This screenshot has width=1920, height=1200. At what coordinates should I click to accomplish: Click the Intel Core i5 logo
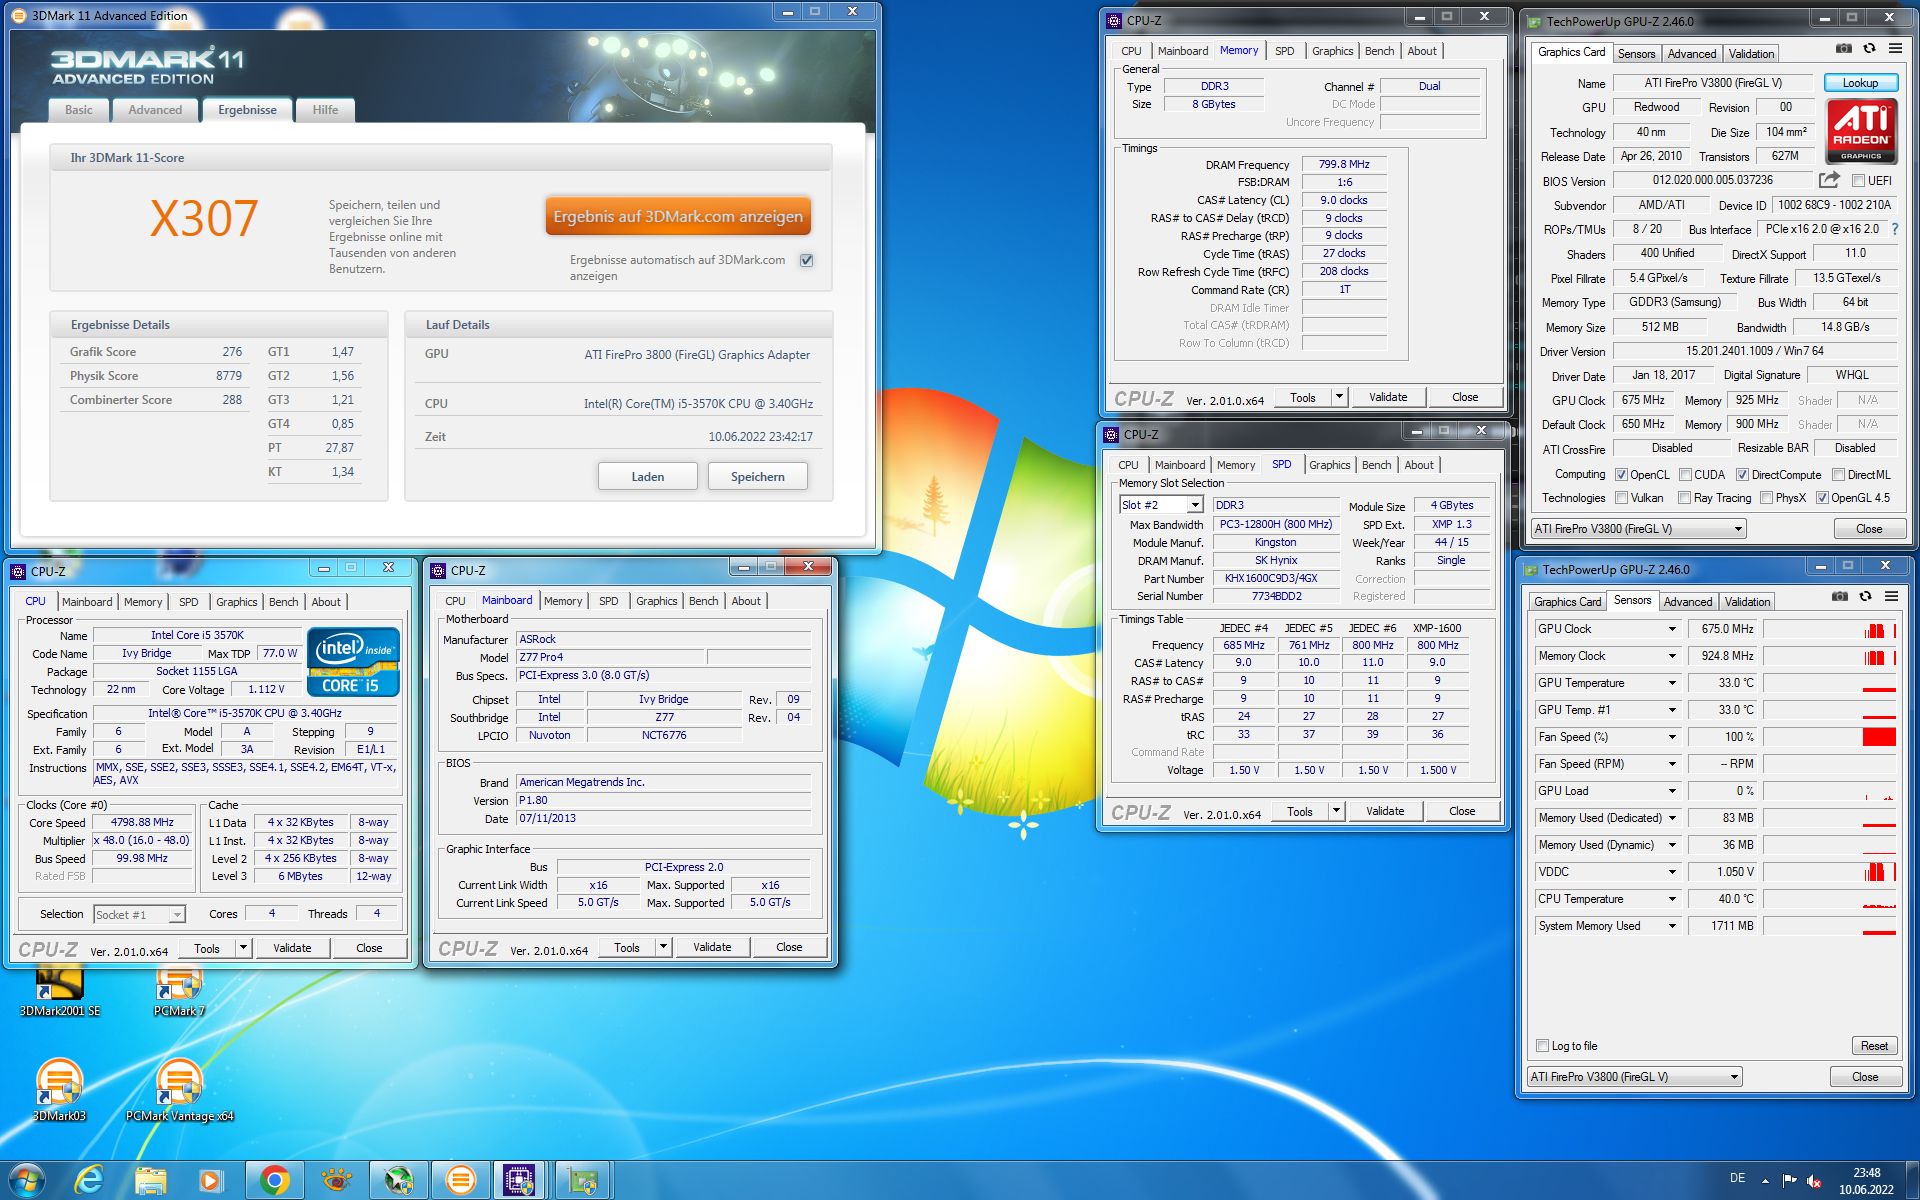click(354, 661)
